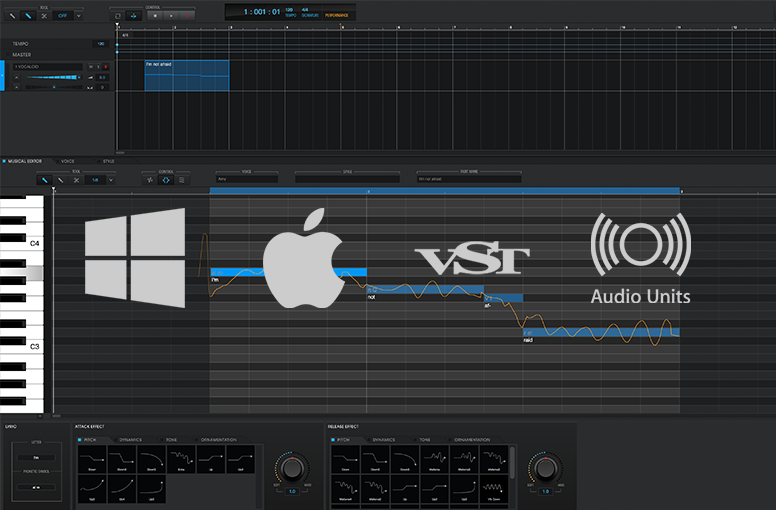
Task: Switch to the STYLE tab
Action: 108,161
